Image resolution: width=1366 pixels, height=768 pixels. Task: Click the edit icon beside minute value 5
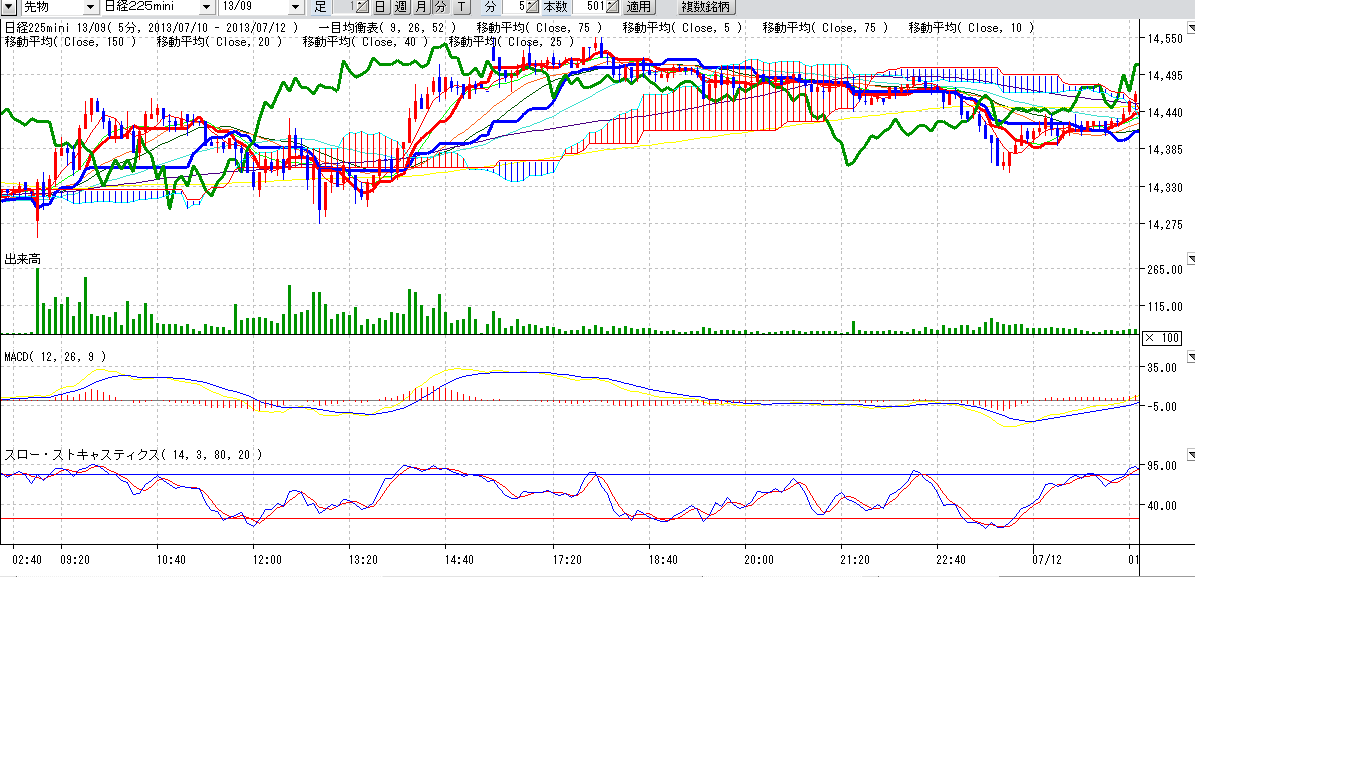(533, 7)
